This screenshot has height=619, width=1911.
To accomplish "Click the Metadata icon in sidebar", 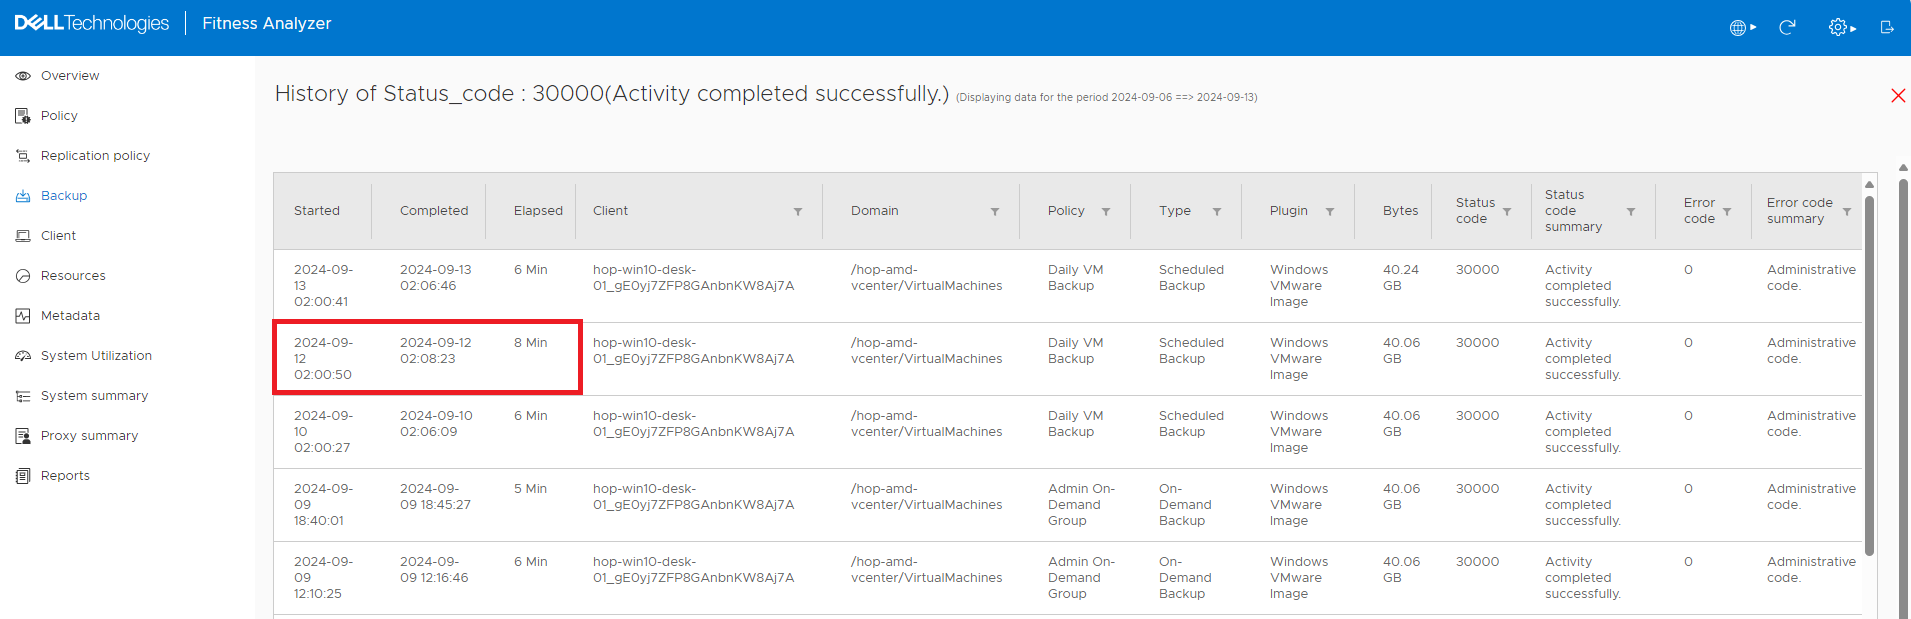I will coord(23,316).
